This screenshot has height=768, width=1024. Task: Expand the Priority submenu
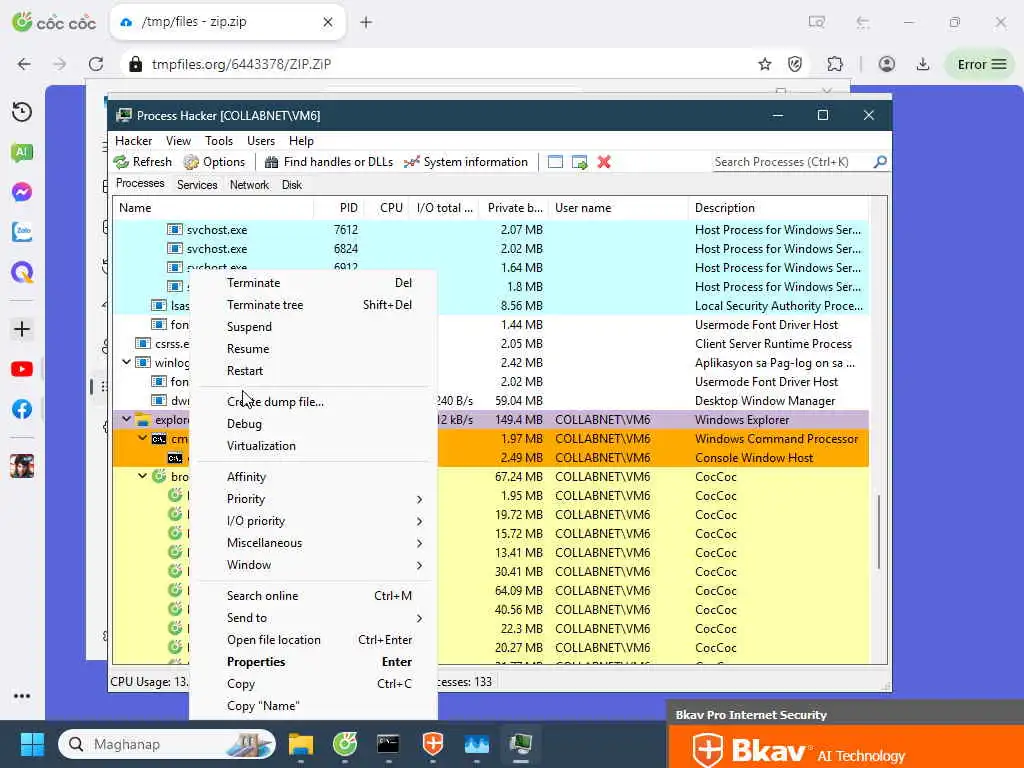[313, 499]
